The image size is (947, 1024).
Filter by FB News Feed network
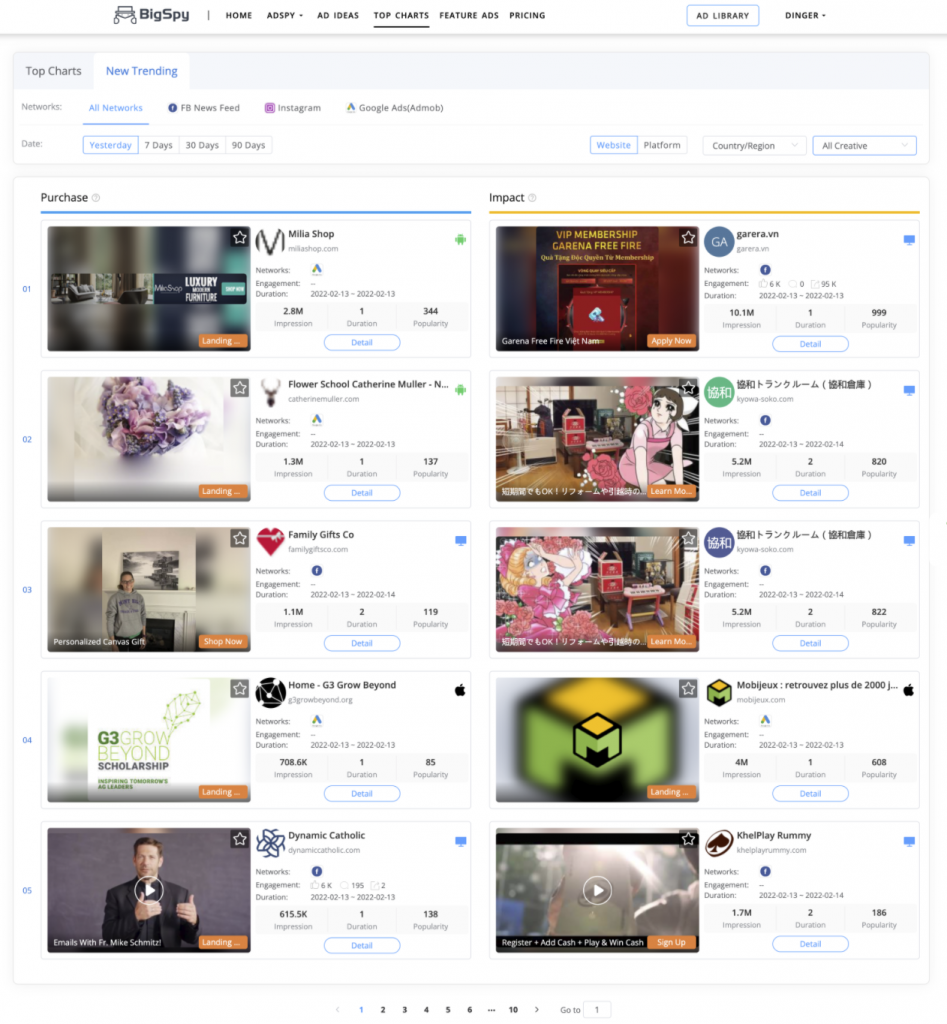tap(204, 108)
